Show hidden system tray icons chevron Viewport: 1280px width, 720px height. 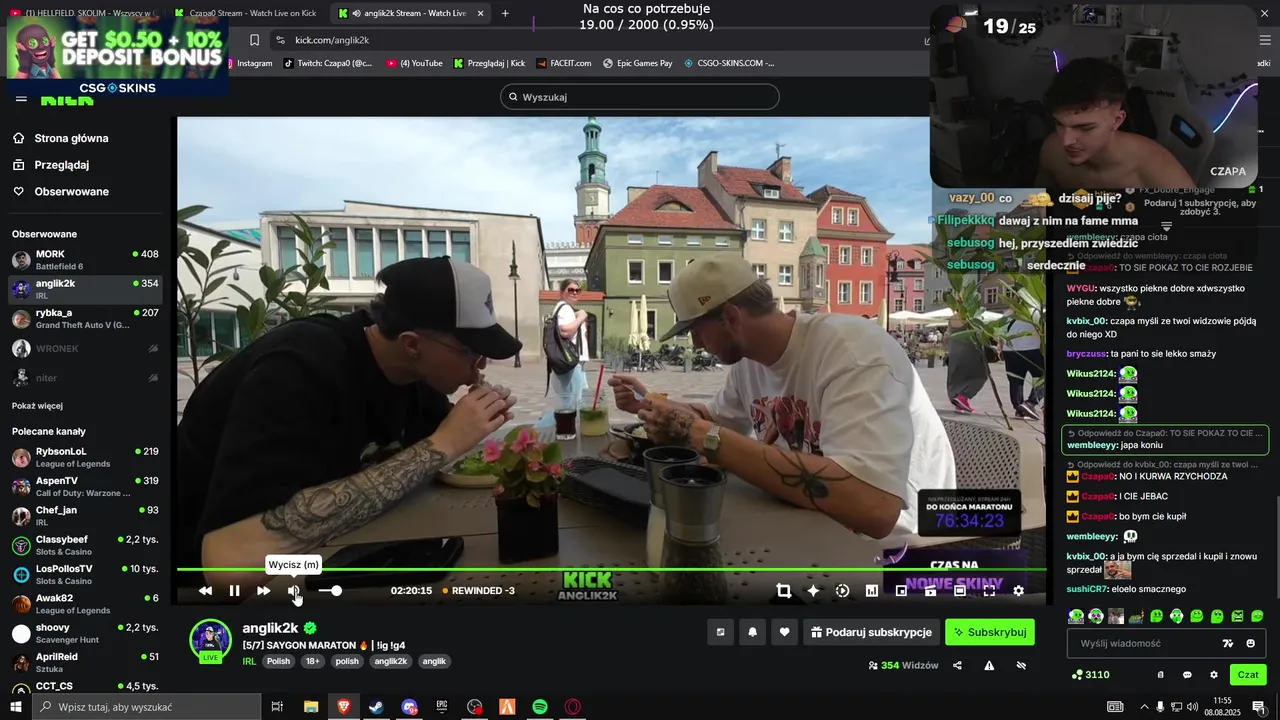coord(1144,707)
